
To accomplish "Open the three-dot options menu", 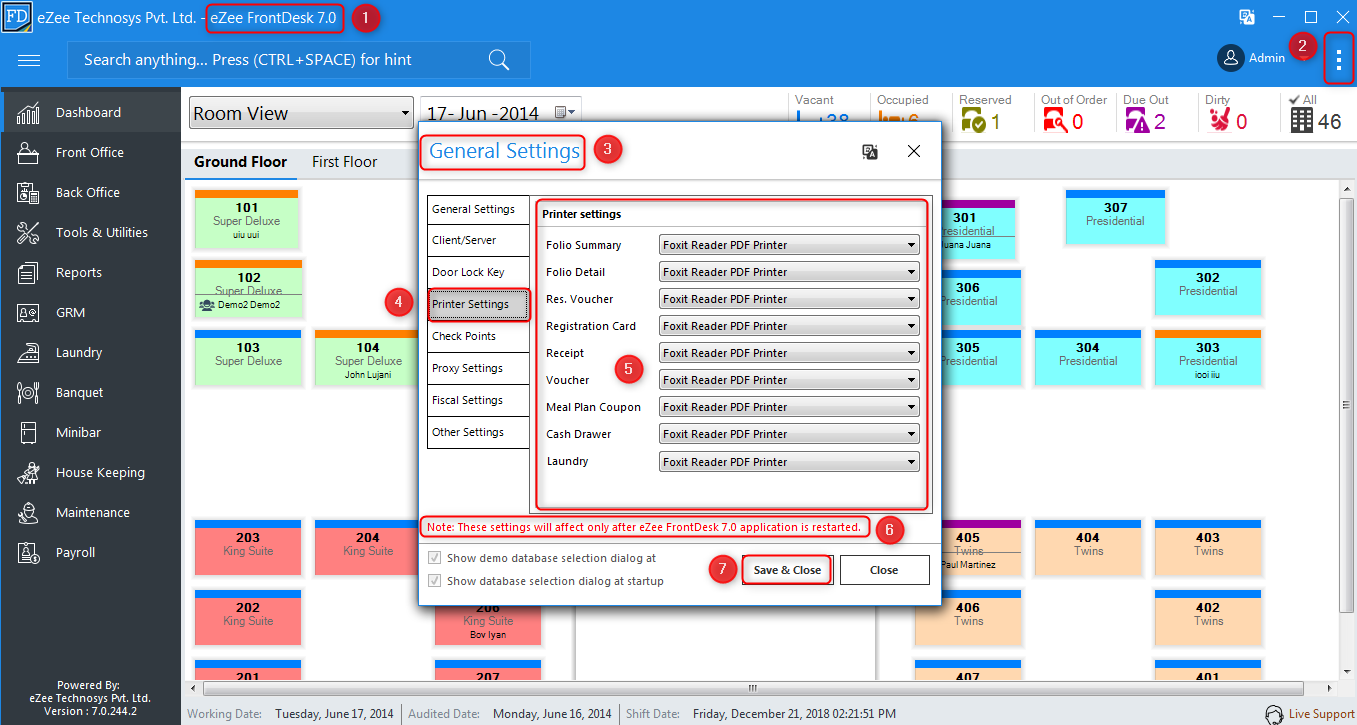I will click(x=1339, y=60).
